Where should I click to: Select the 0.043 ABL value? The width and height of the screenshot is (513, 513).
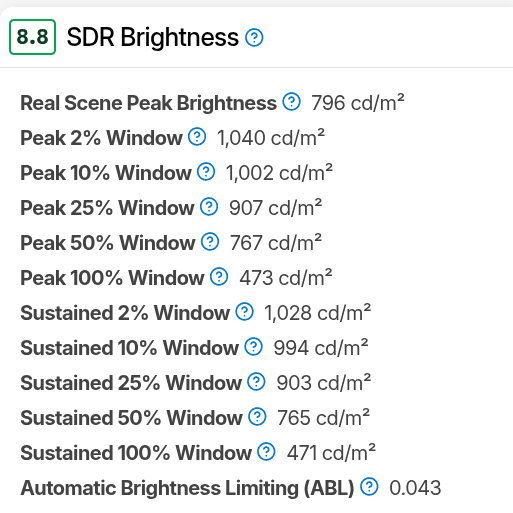tap(415, 488)
